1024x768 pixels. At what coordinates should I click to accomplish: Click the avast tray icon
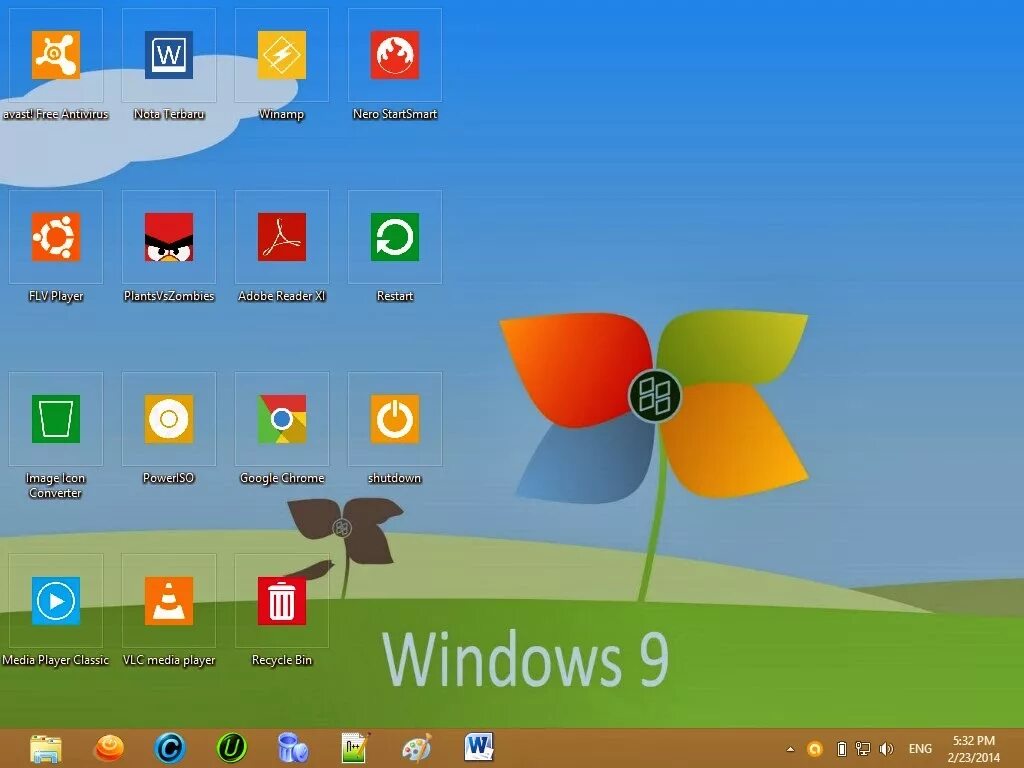(814, 749)
